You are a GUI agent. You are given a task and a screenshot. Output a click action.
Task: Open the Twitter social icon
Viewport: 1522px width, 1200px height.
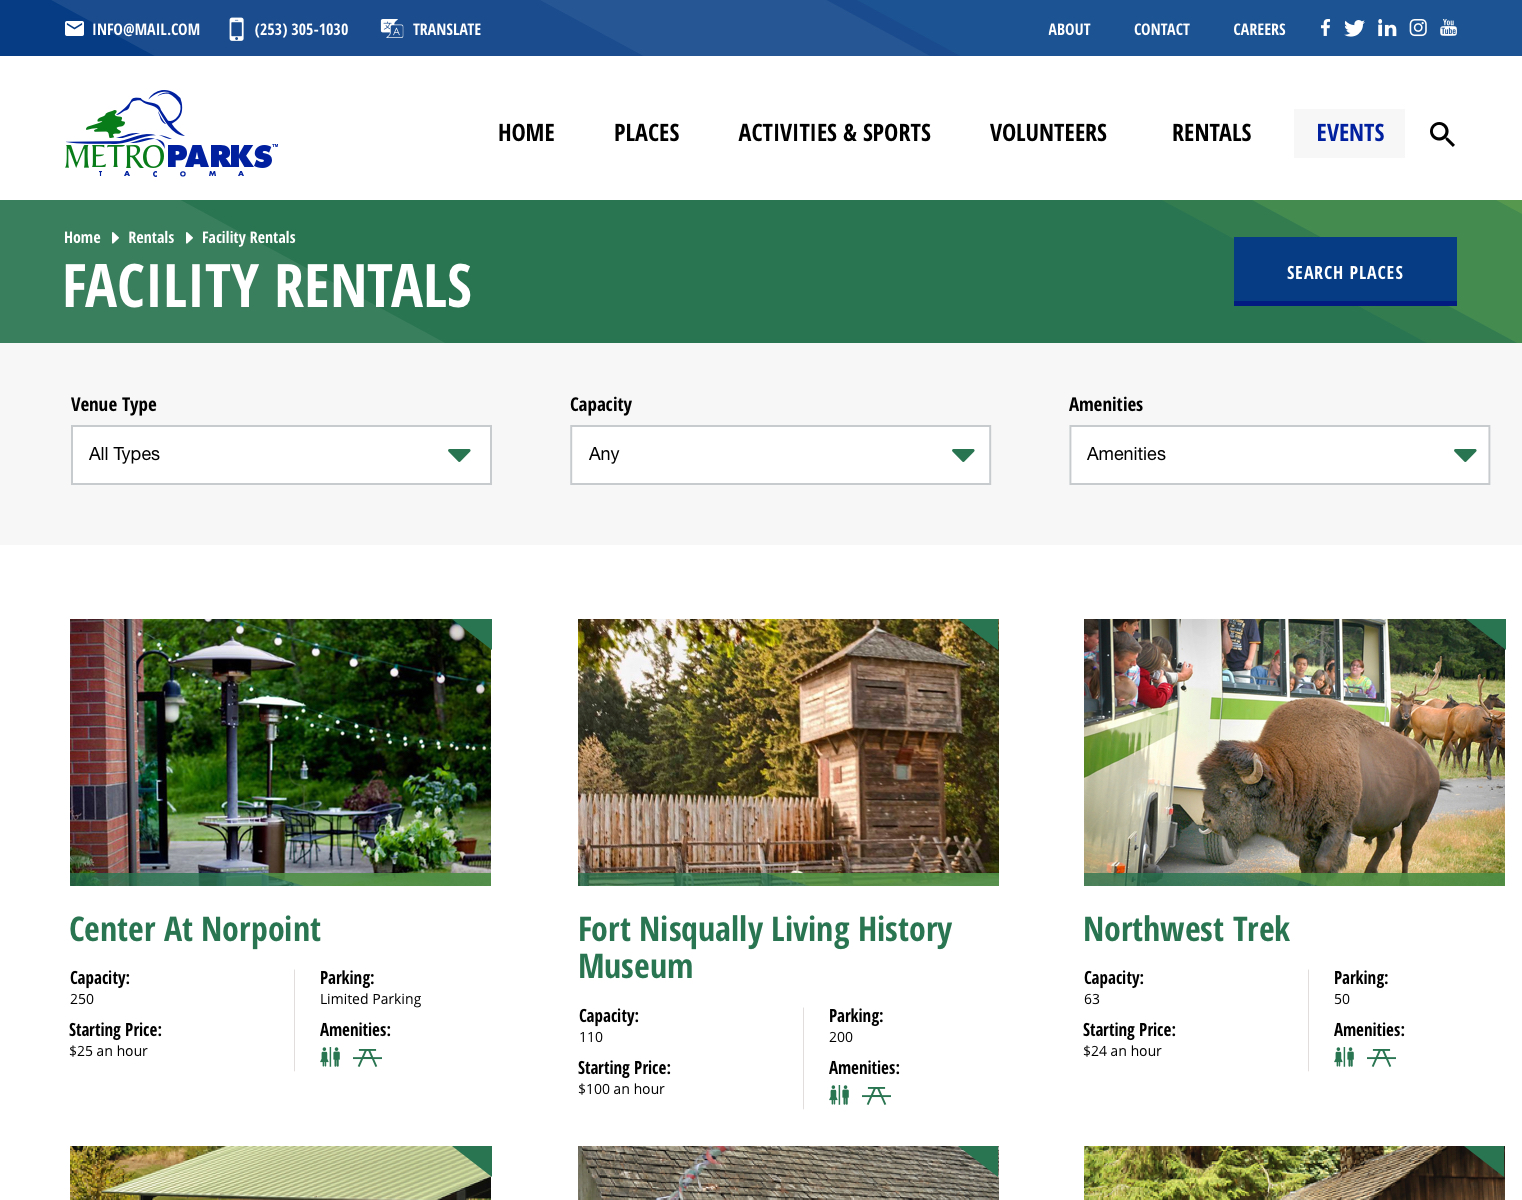point(1354,28)
